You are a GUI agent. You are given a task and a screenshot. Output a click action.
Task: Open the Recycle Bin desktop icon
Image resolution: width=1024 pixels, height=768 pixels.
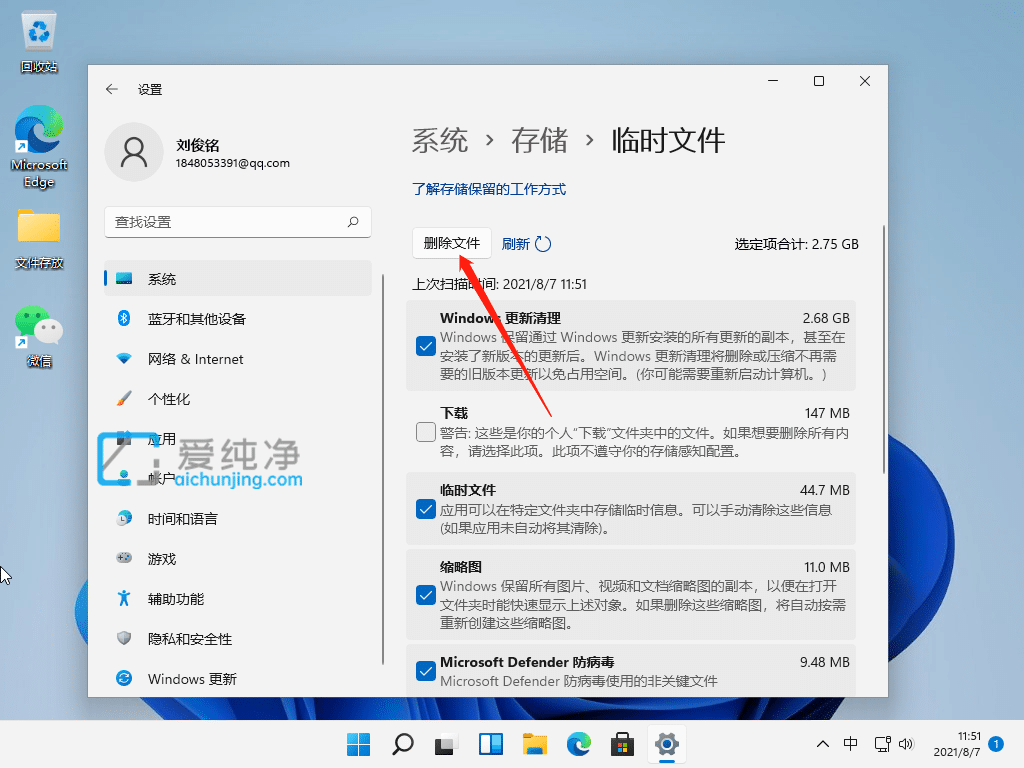point(39,42)
